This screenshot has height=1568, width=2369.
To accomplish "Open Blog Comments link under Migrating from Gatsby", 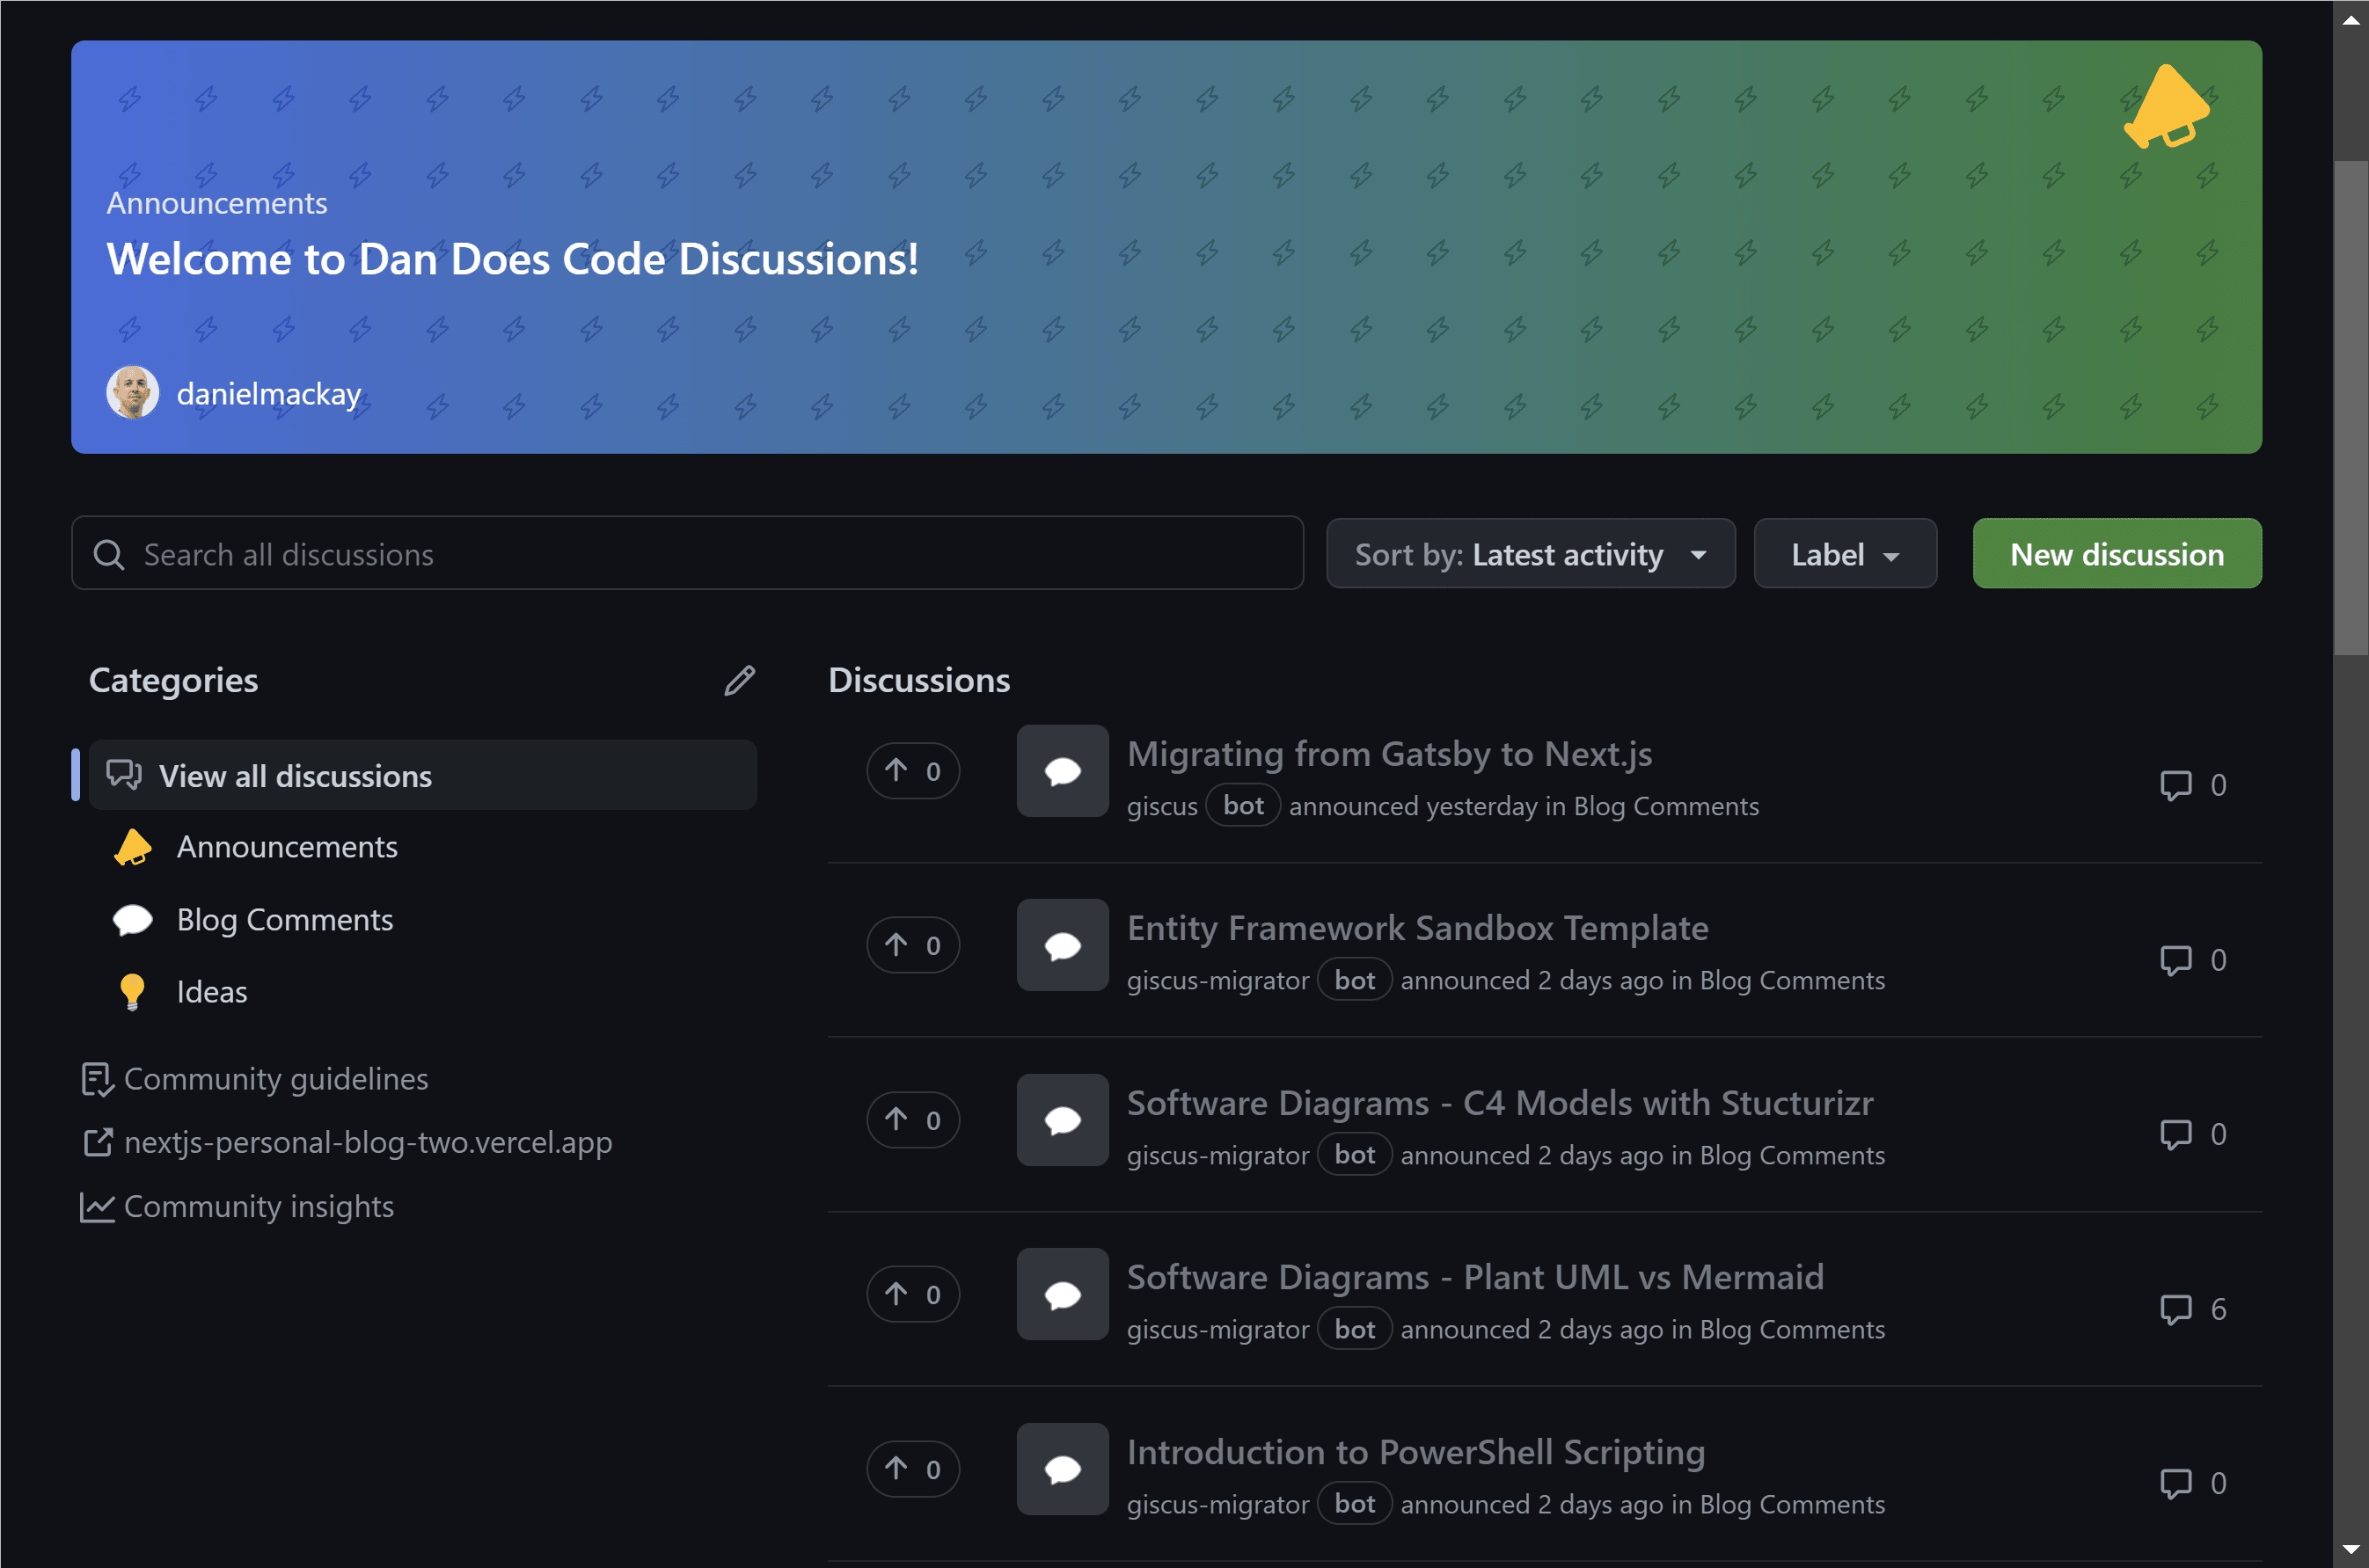I will [x=1666, y=806].
